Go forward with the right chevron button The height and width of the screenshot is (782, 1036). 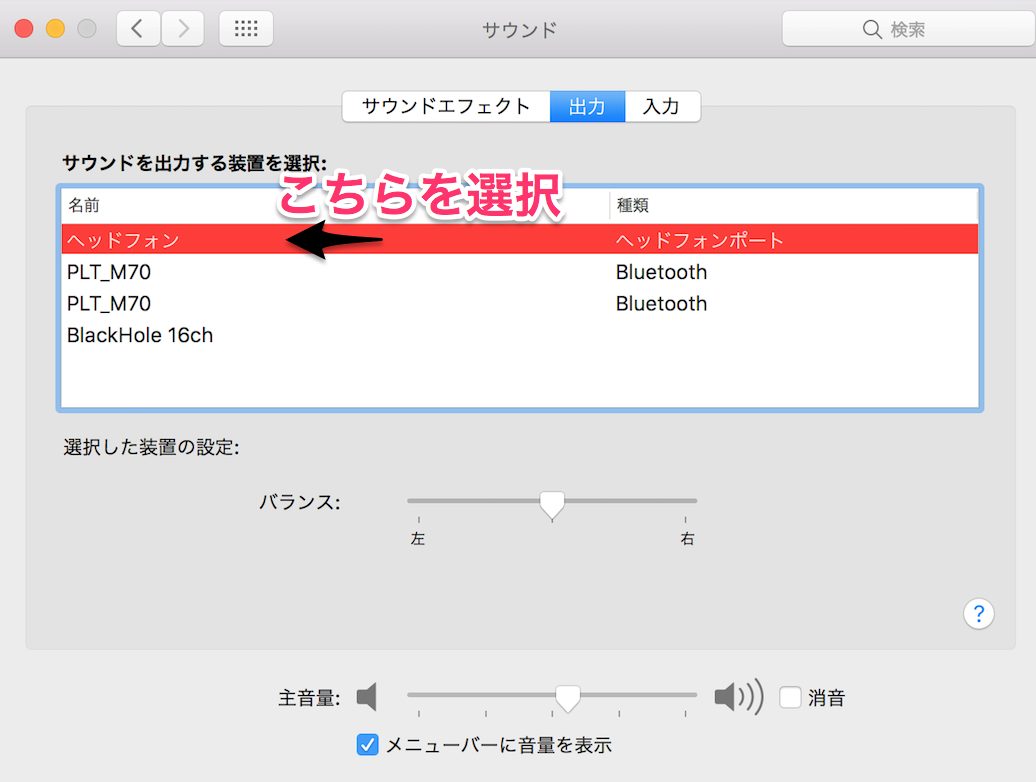(x=183, y=28)
